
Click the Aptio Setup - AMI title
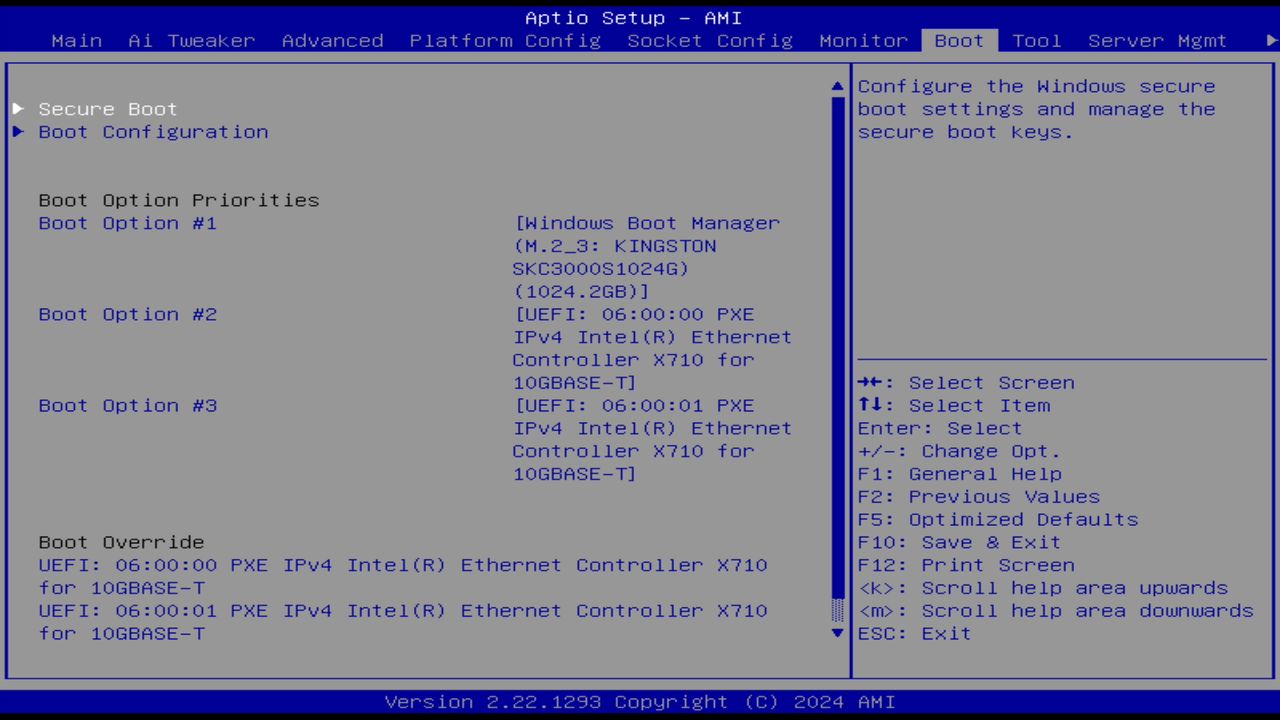coord(634,18)
